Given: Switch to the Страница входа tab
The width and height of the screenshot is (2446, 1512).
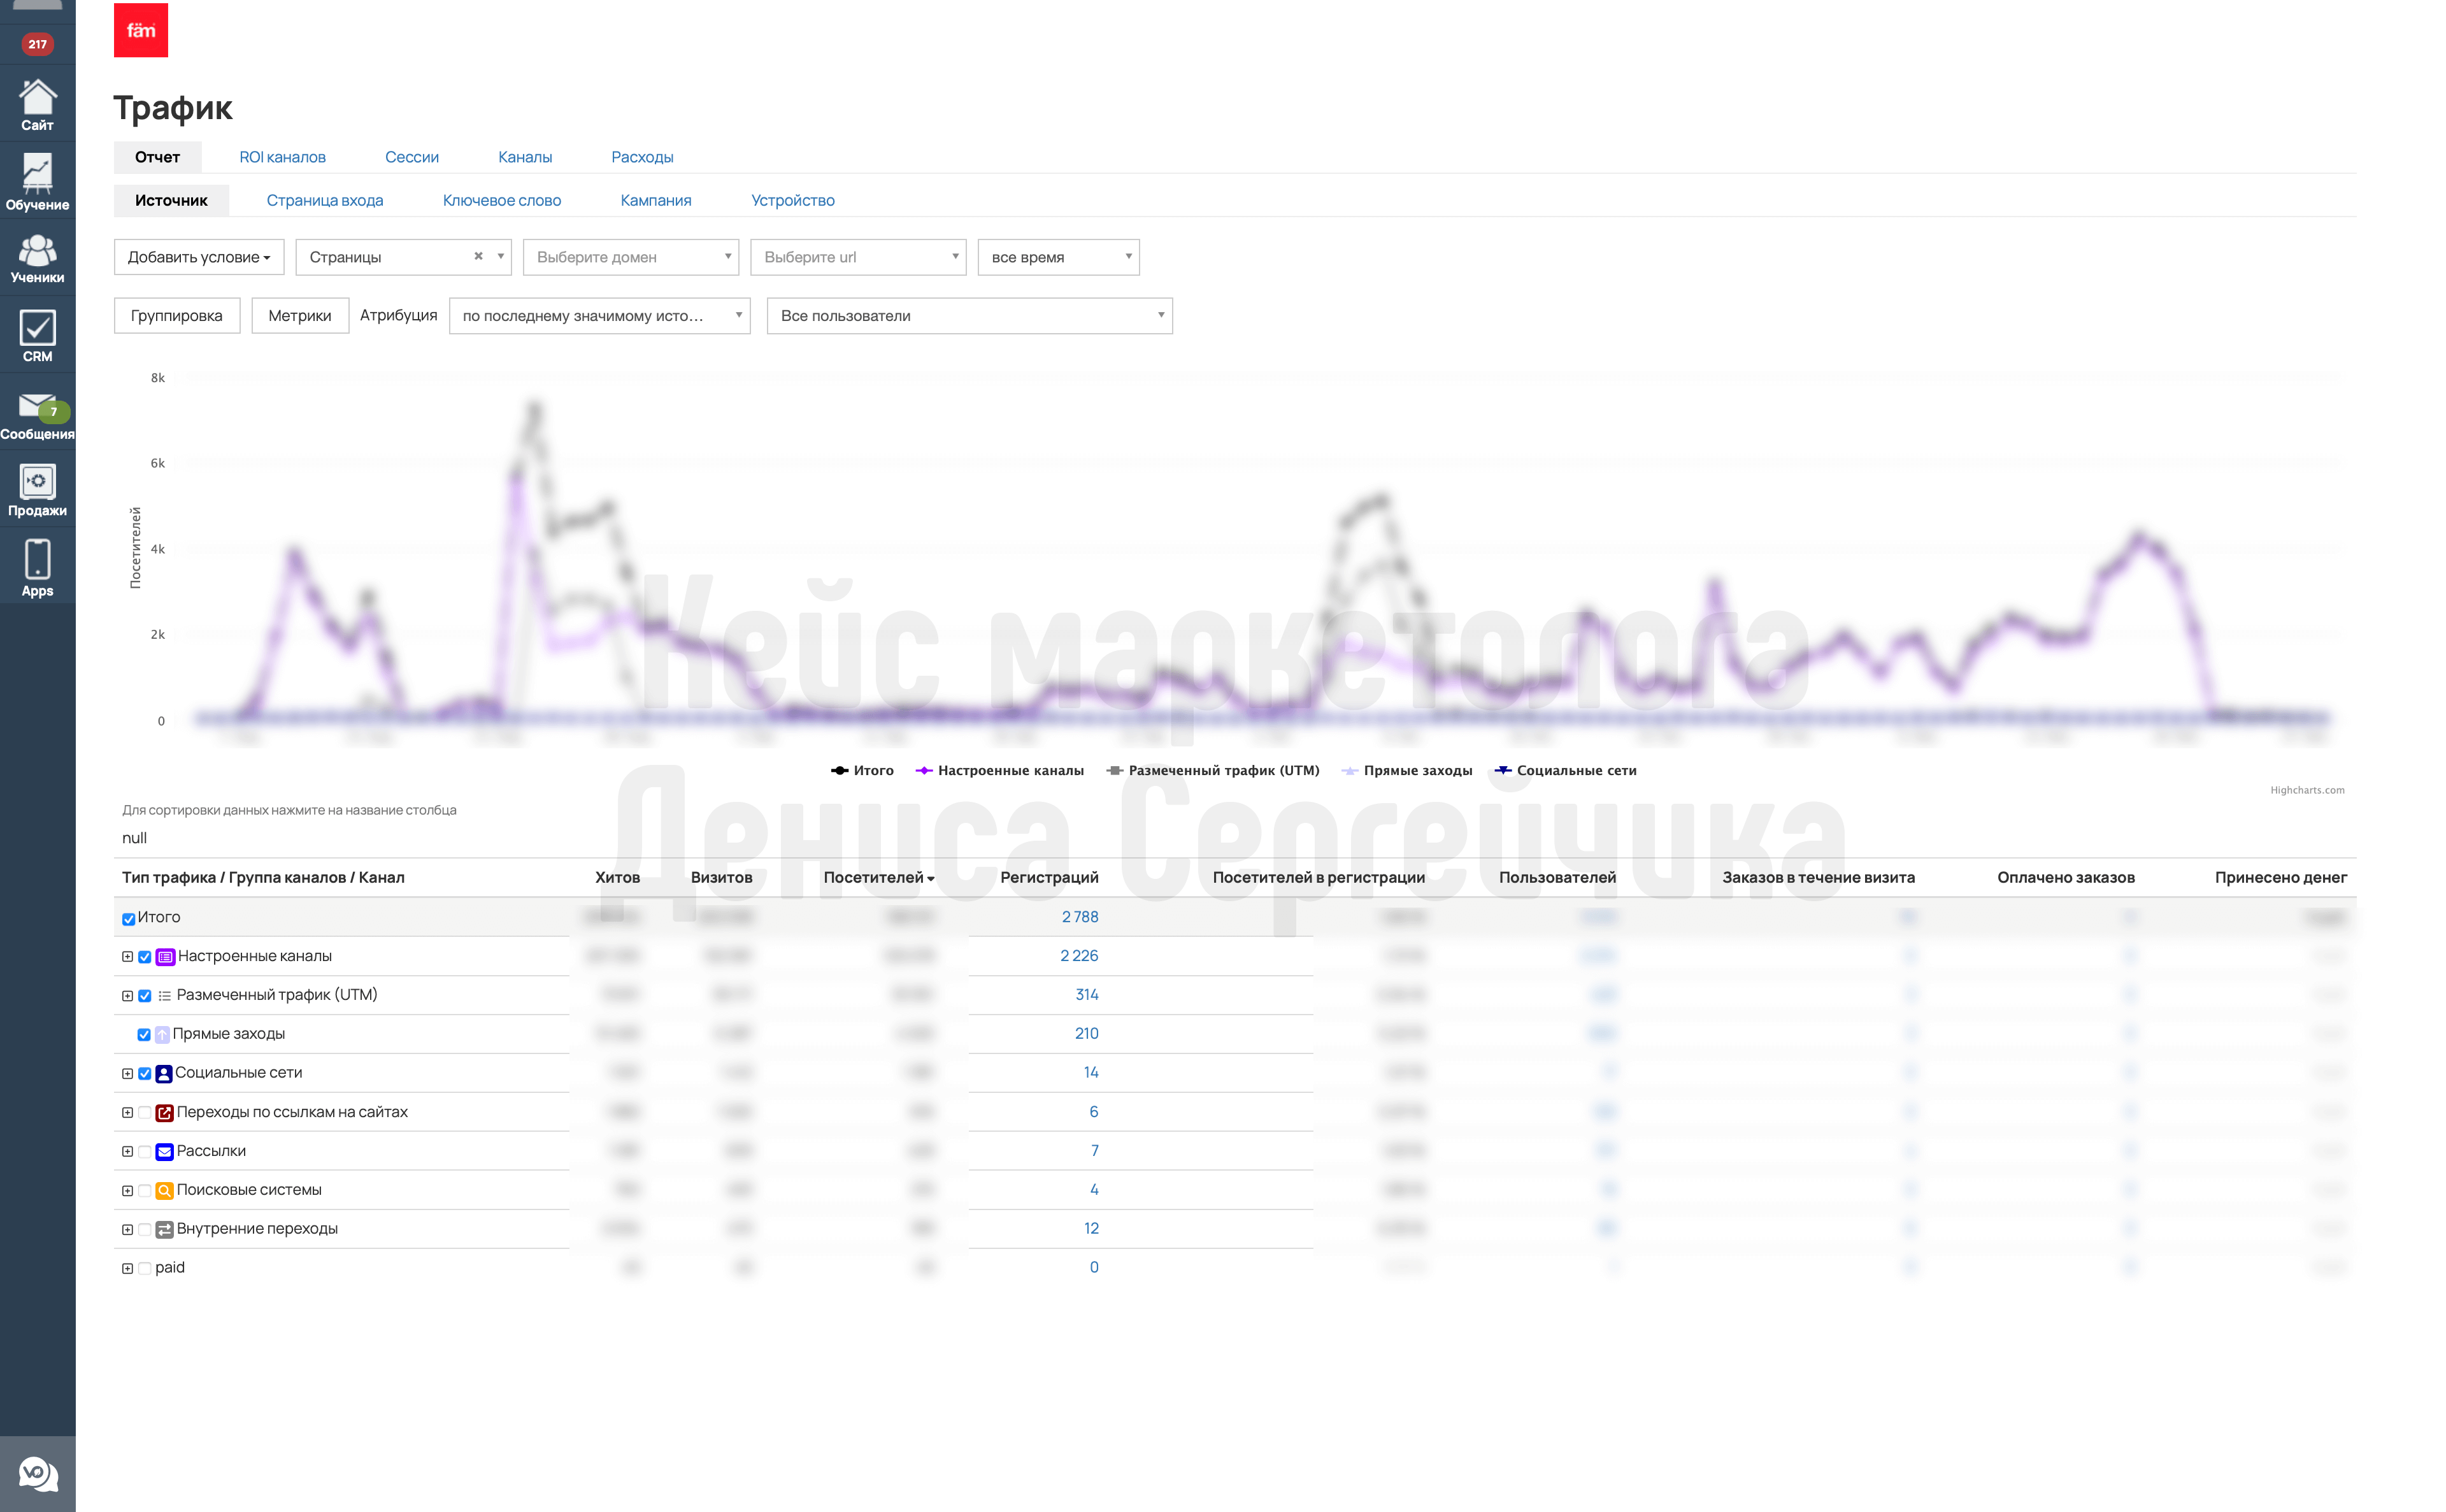Looking at the screenshot, I should pos(325,200).
